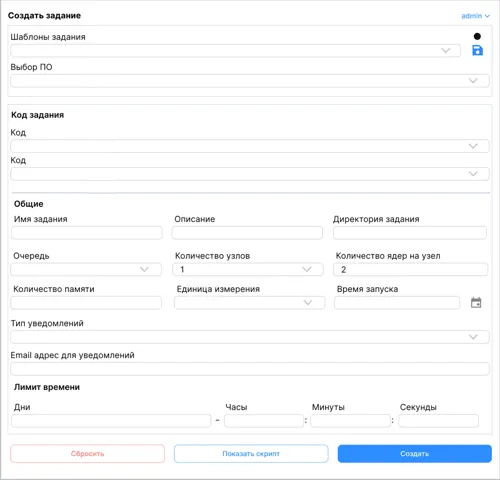Focus the Имя задания input field
The height and width of the screenshot is (480, 500).
pos(87,233)
